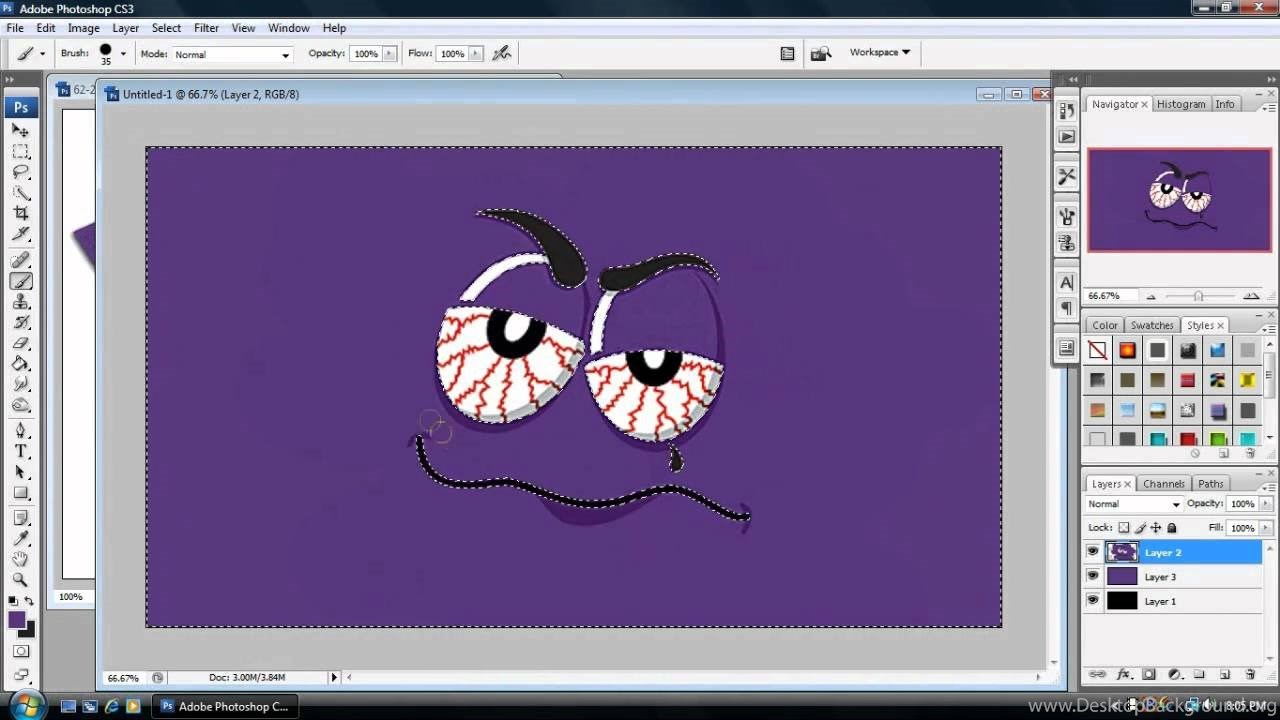Click the Navigator zoom slider
The height and width of the screenshot is (720, 1280).
click(1198, 296)
